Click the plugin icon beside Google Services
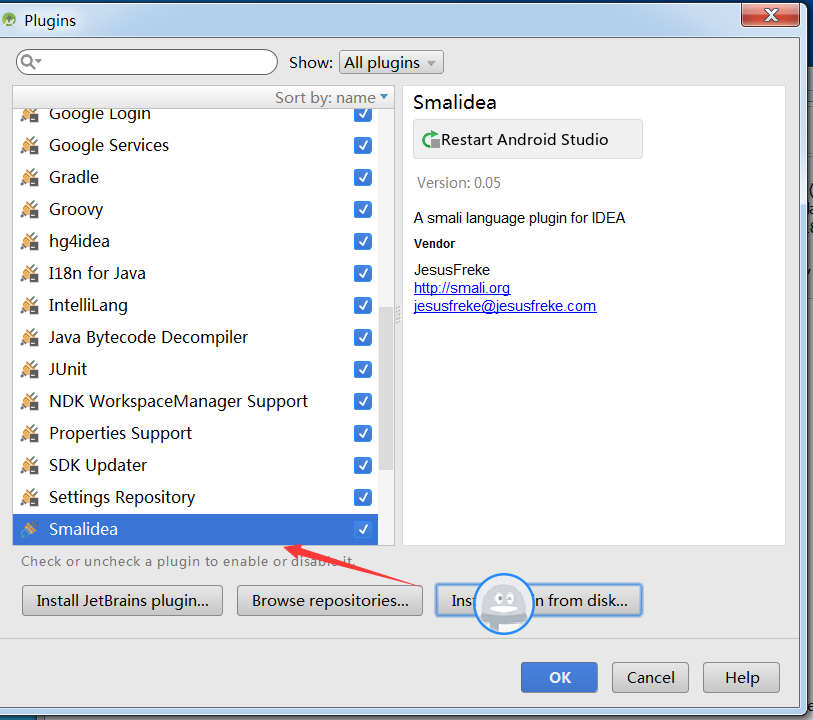Image resolution: width=813 pixels, height=720 pixels. 30,146
